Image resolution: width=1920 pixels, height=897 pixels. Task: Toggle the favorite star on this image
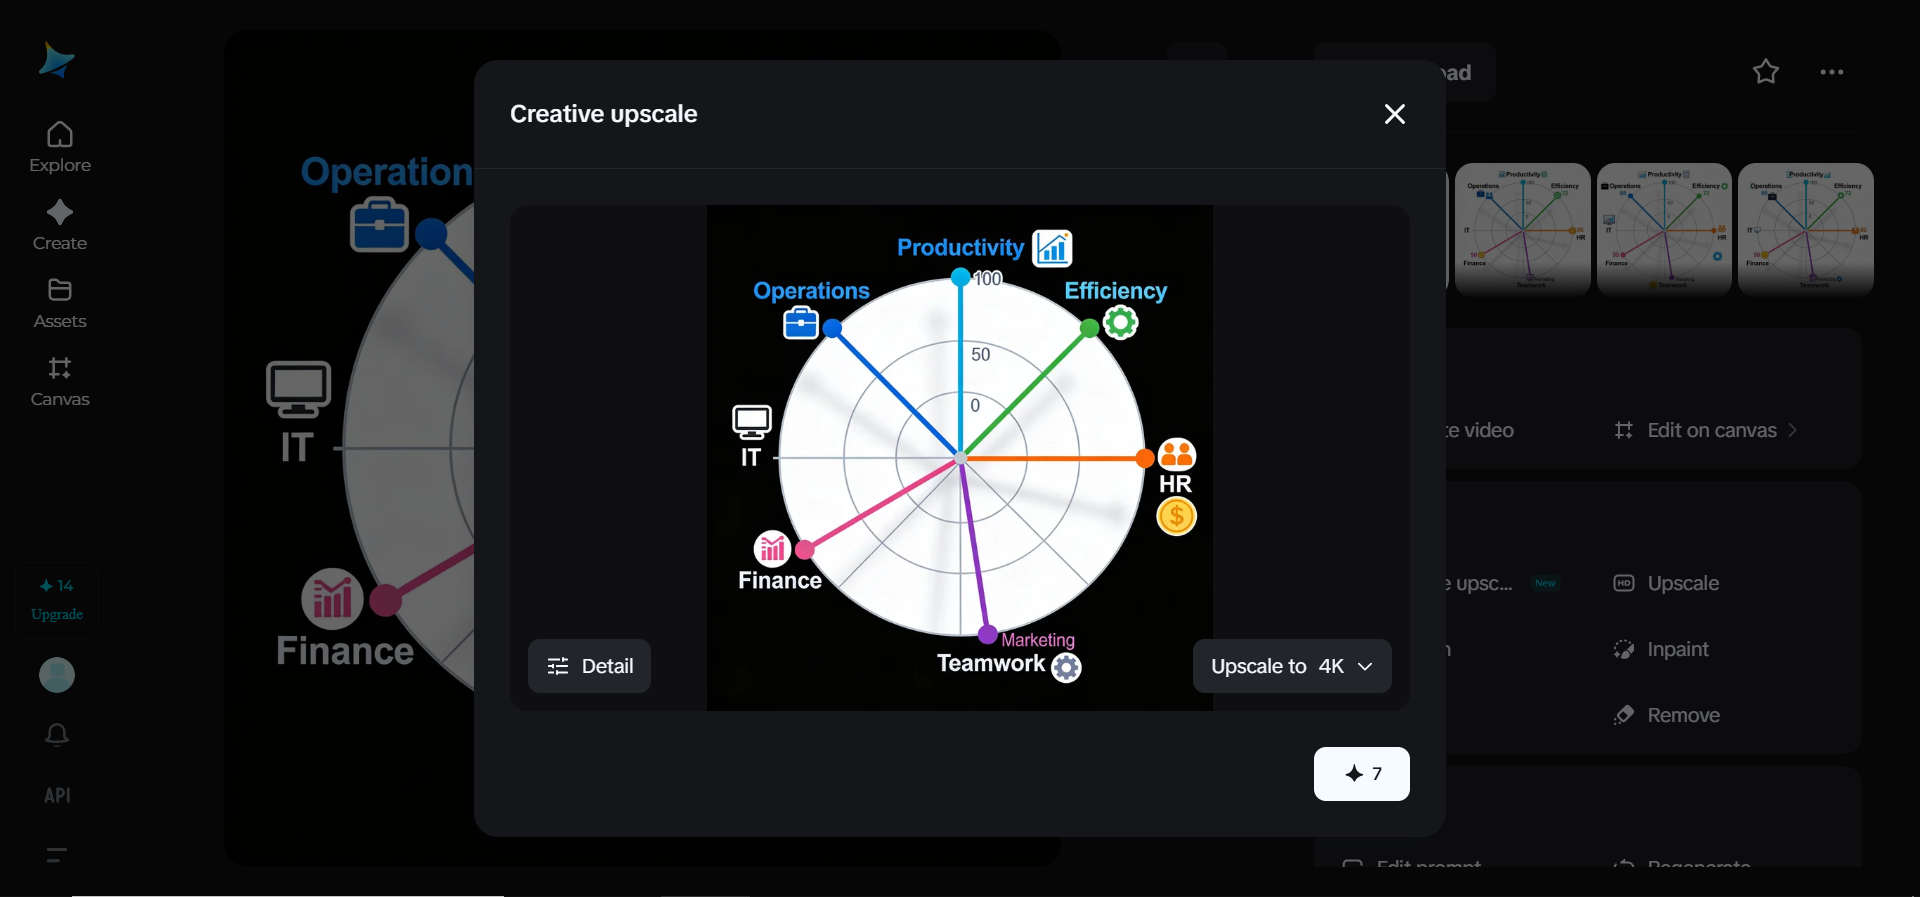(1765, 72)
